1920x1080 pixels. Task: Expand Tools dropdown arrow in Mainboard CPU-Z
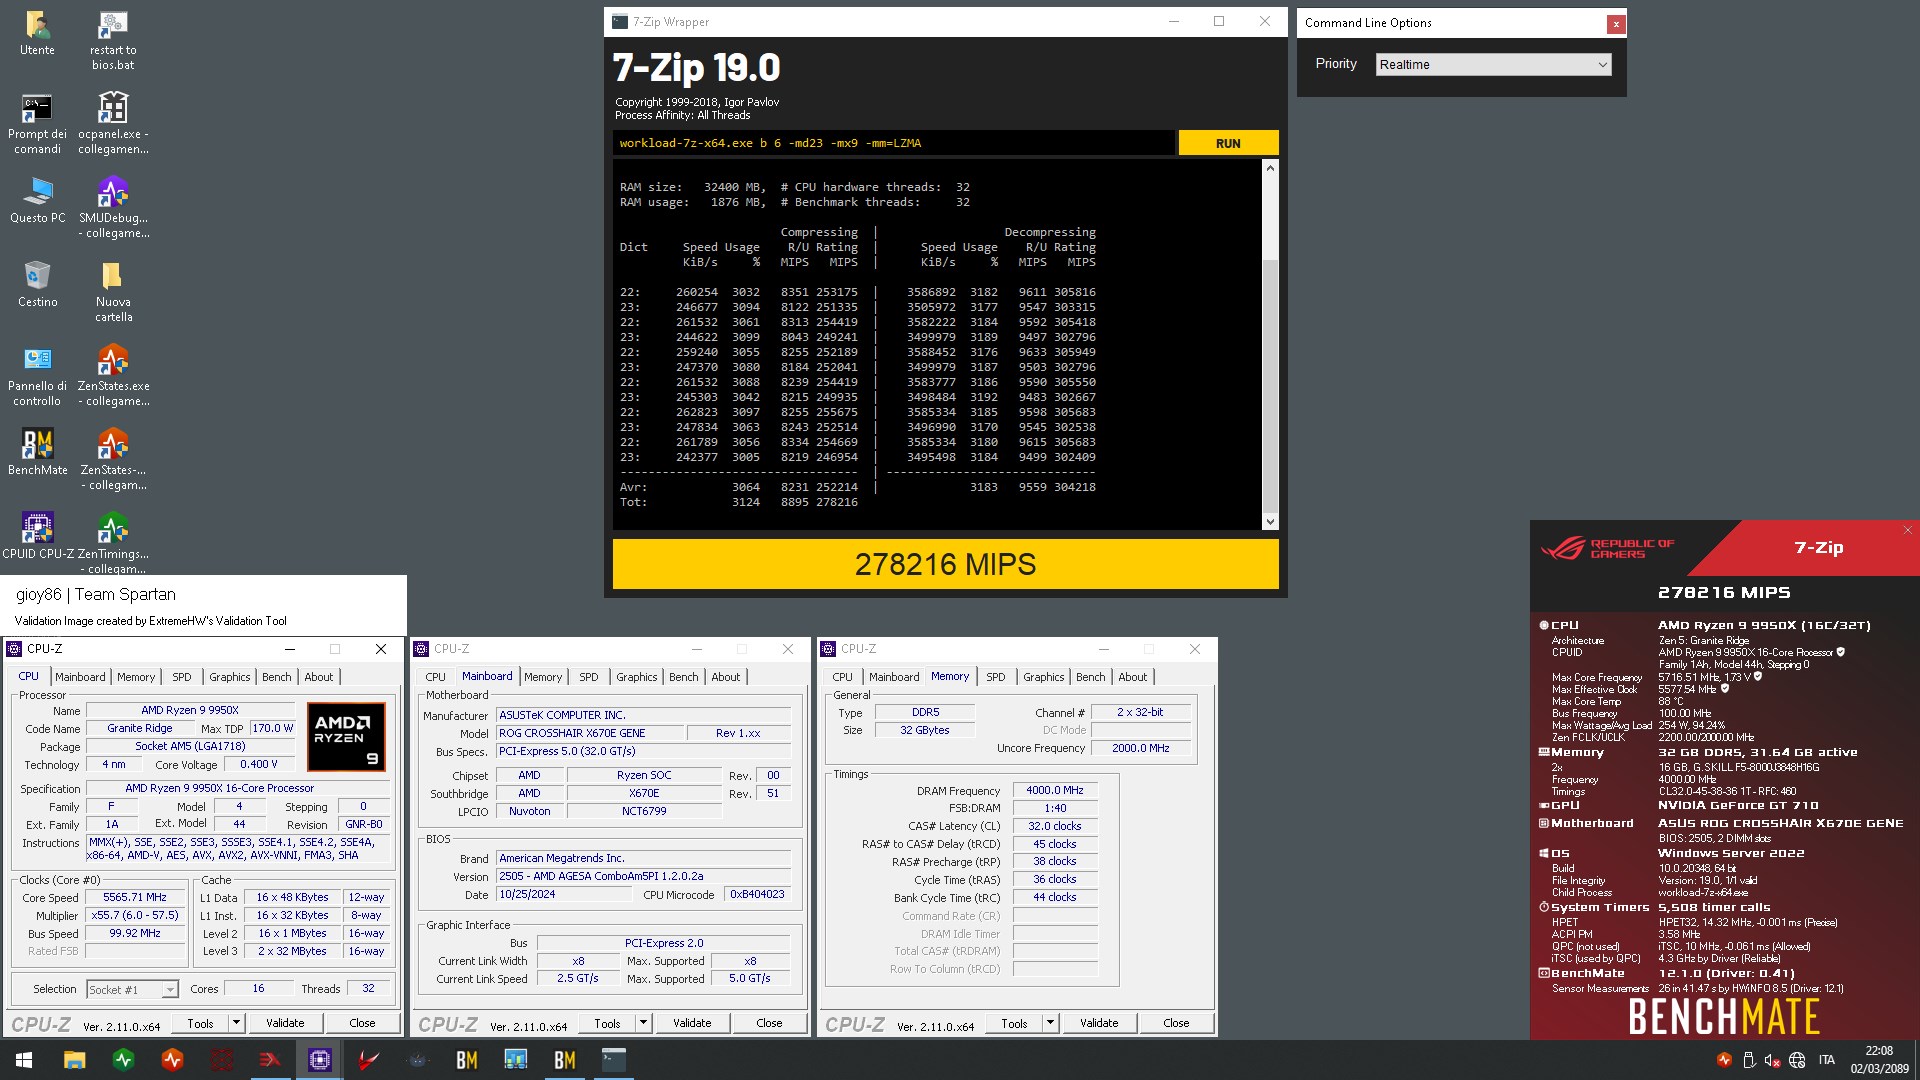tap(643, 1023)
